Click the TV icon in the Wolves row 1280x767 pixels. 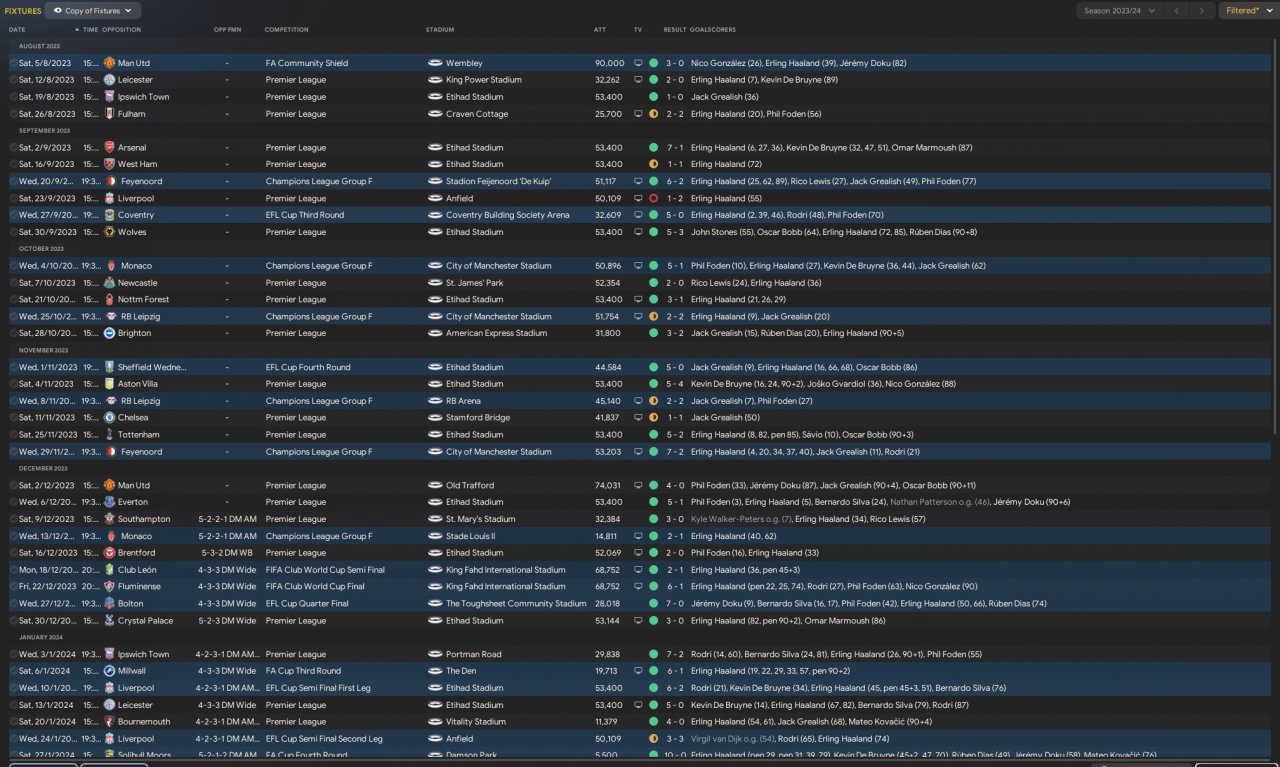[638, 232]
